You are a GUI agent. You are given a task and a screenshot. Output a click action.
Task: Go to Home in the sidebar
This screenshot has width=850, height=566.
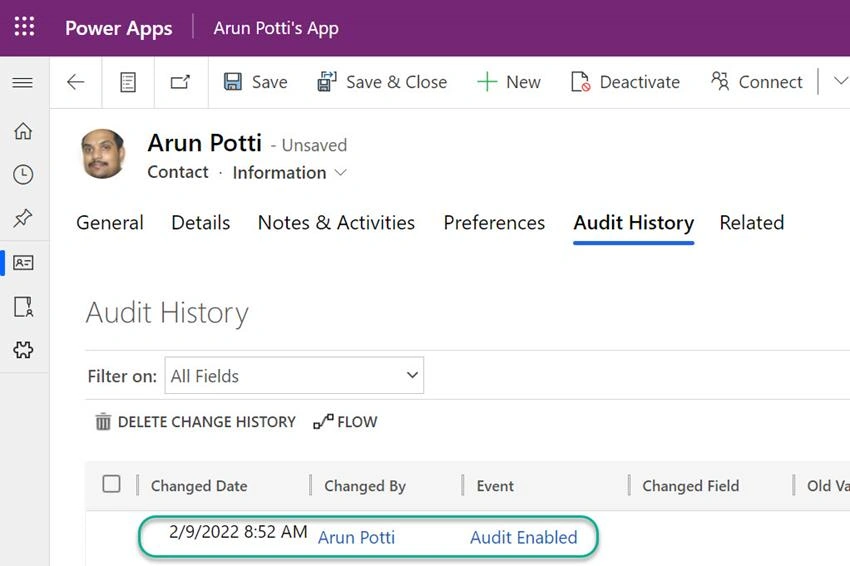(x=23, y=131)
